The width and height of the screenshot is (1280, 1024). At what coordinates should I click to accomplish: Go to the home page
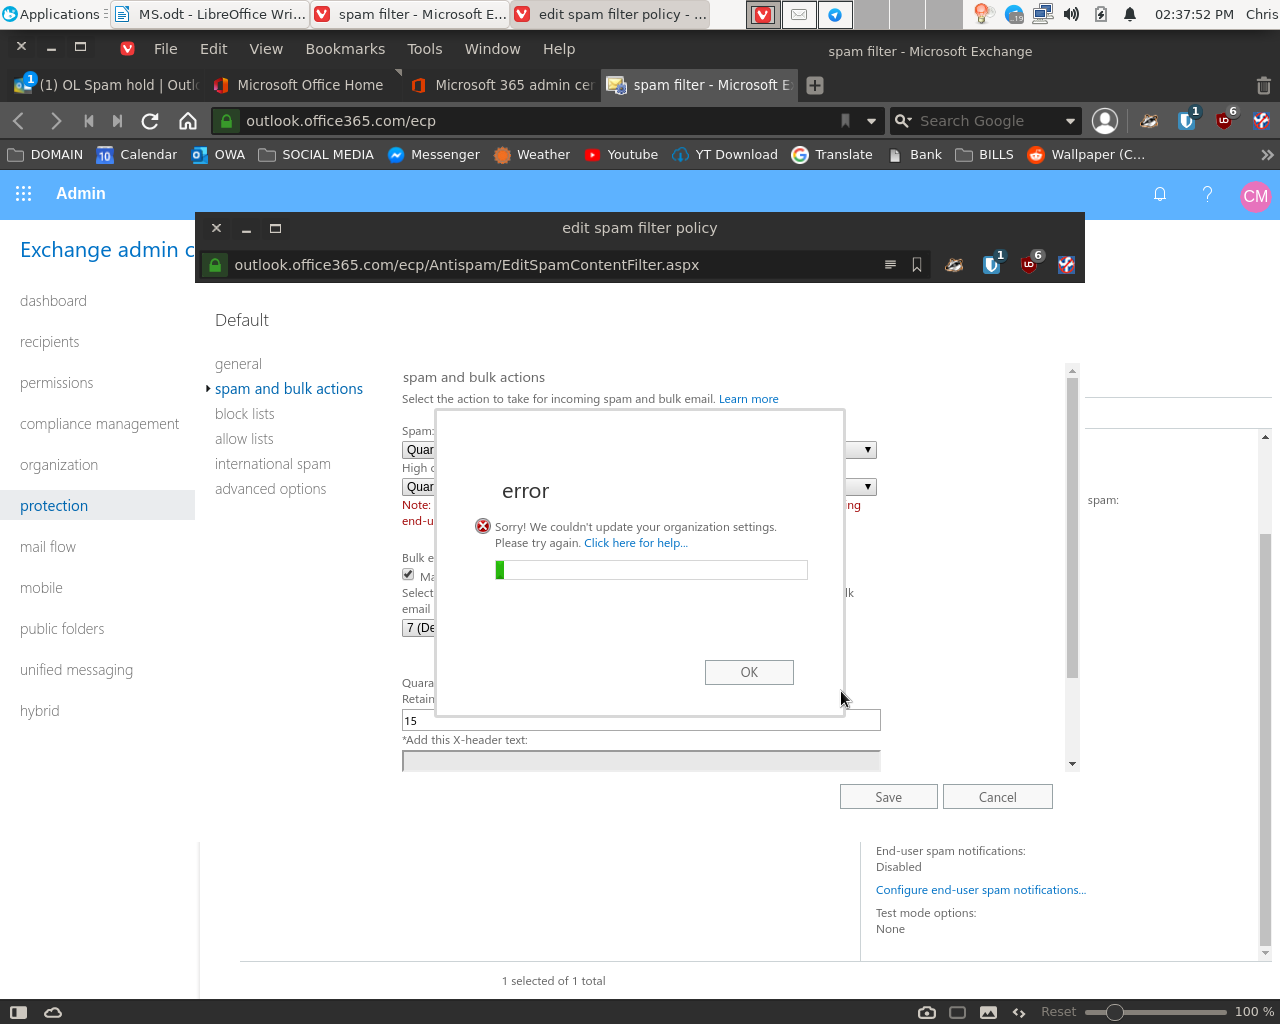click(187, 121)
